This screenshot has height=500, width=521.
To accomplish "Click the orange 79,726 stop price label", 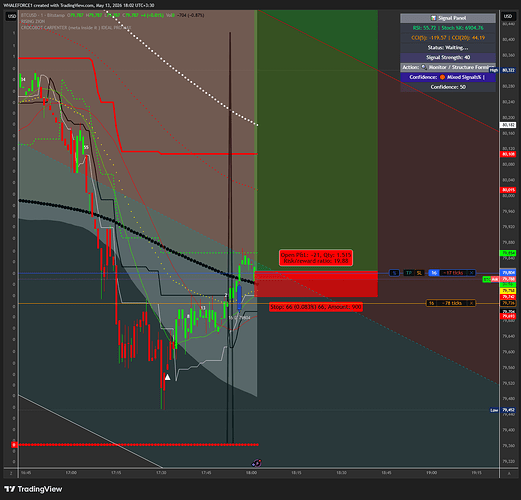I will click(x=508, y=303).
